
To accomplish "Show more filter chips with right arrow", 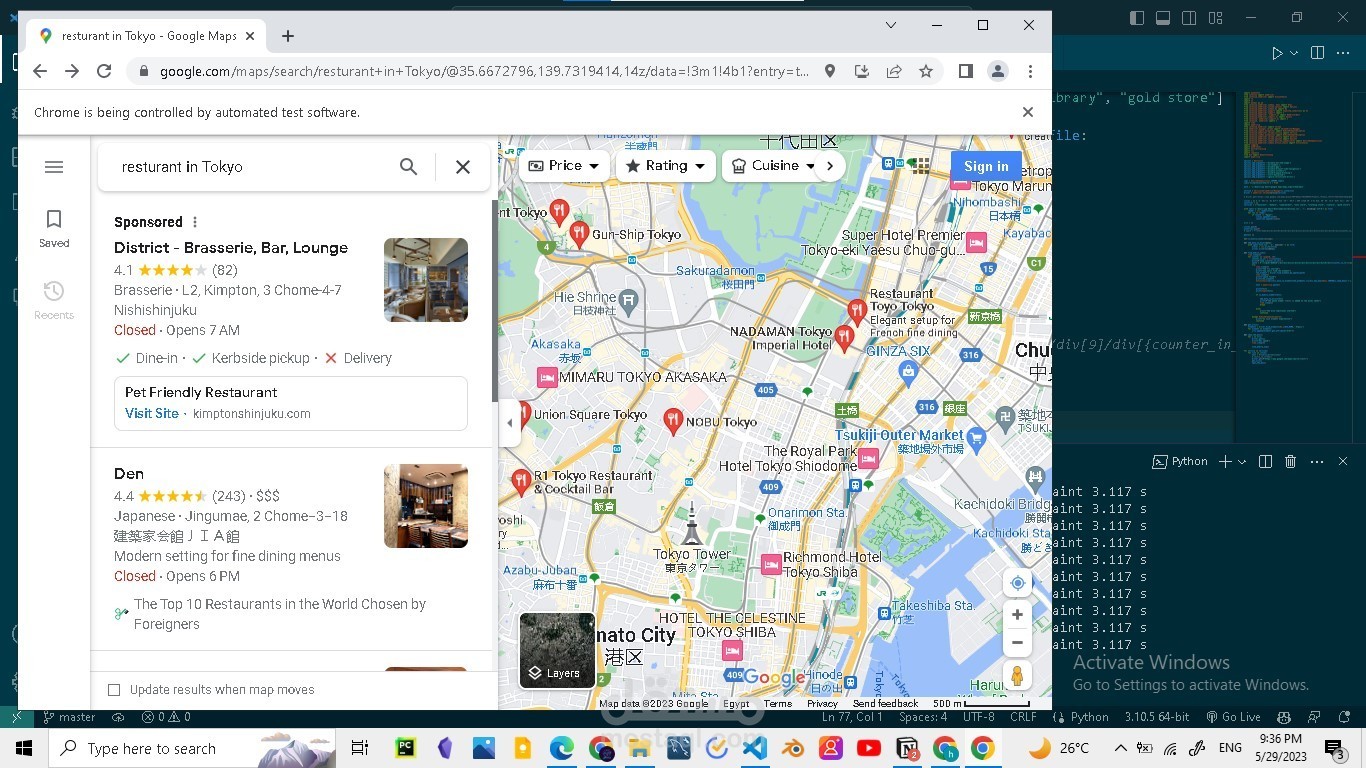I will pyautogui.click(x=830, y=166).
